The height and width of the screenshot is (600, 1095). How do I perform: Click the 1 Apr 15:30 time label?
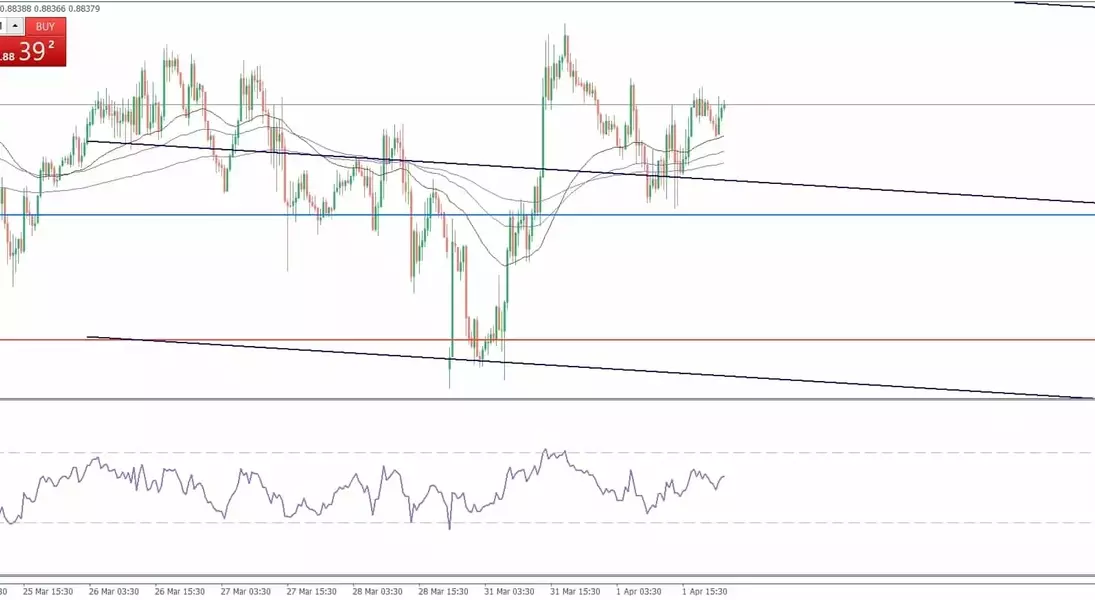tap(705, 592)
